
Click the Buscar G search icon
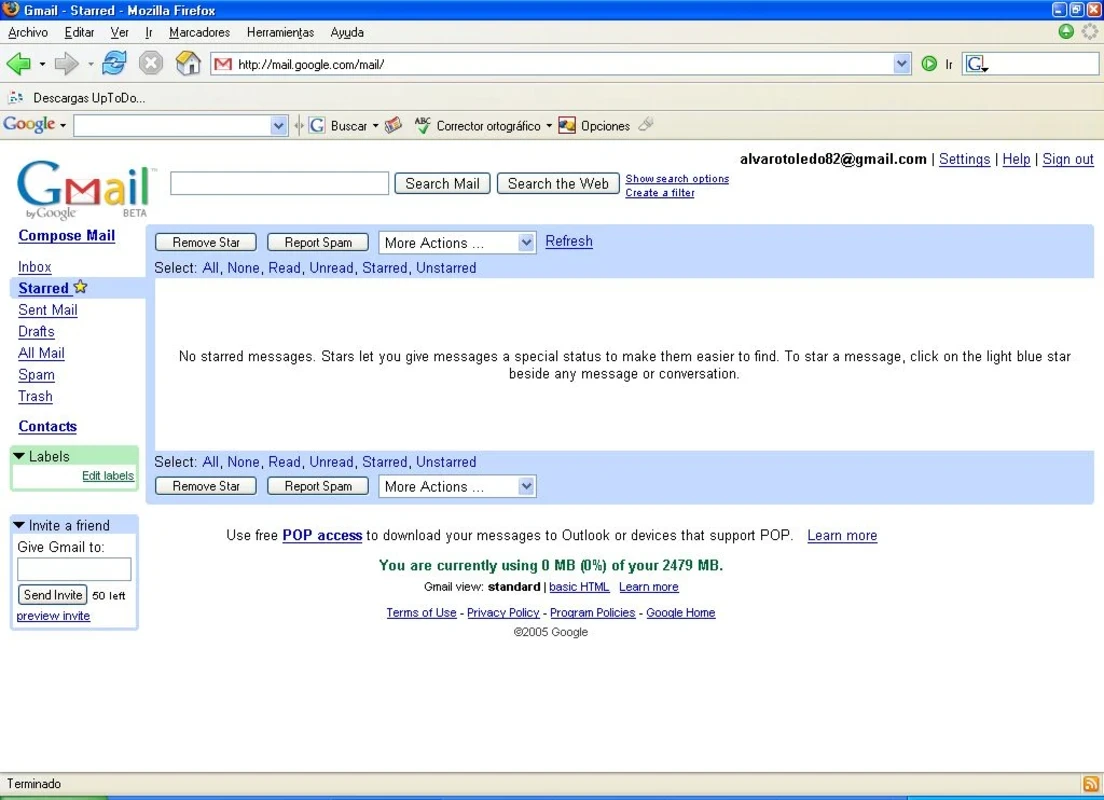point(317,125)
